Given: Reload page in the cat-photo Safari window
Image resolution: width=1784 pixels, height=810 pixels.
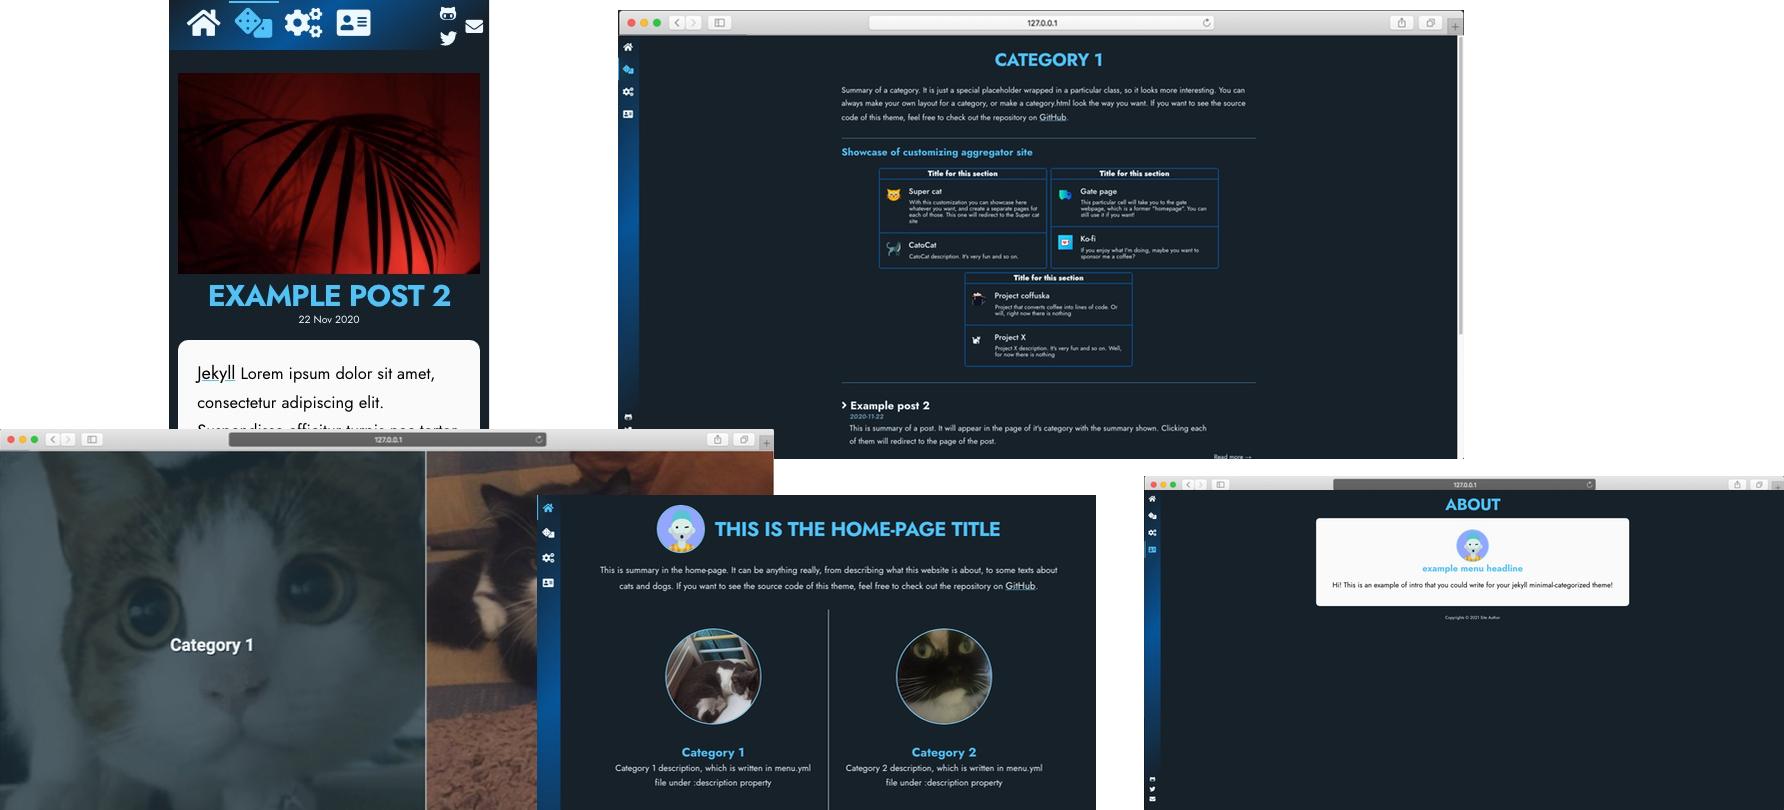Looking at the screenshot, I should 539,439.
